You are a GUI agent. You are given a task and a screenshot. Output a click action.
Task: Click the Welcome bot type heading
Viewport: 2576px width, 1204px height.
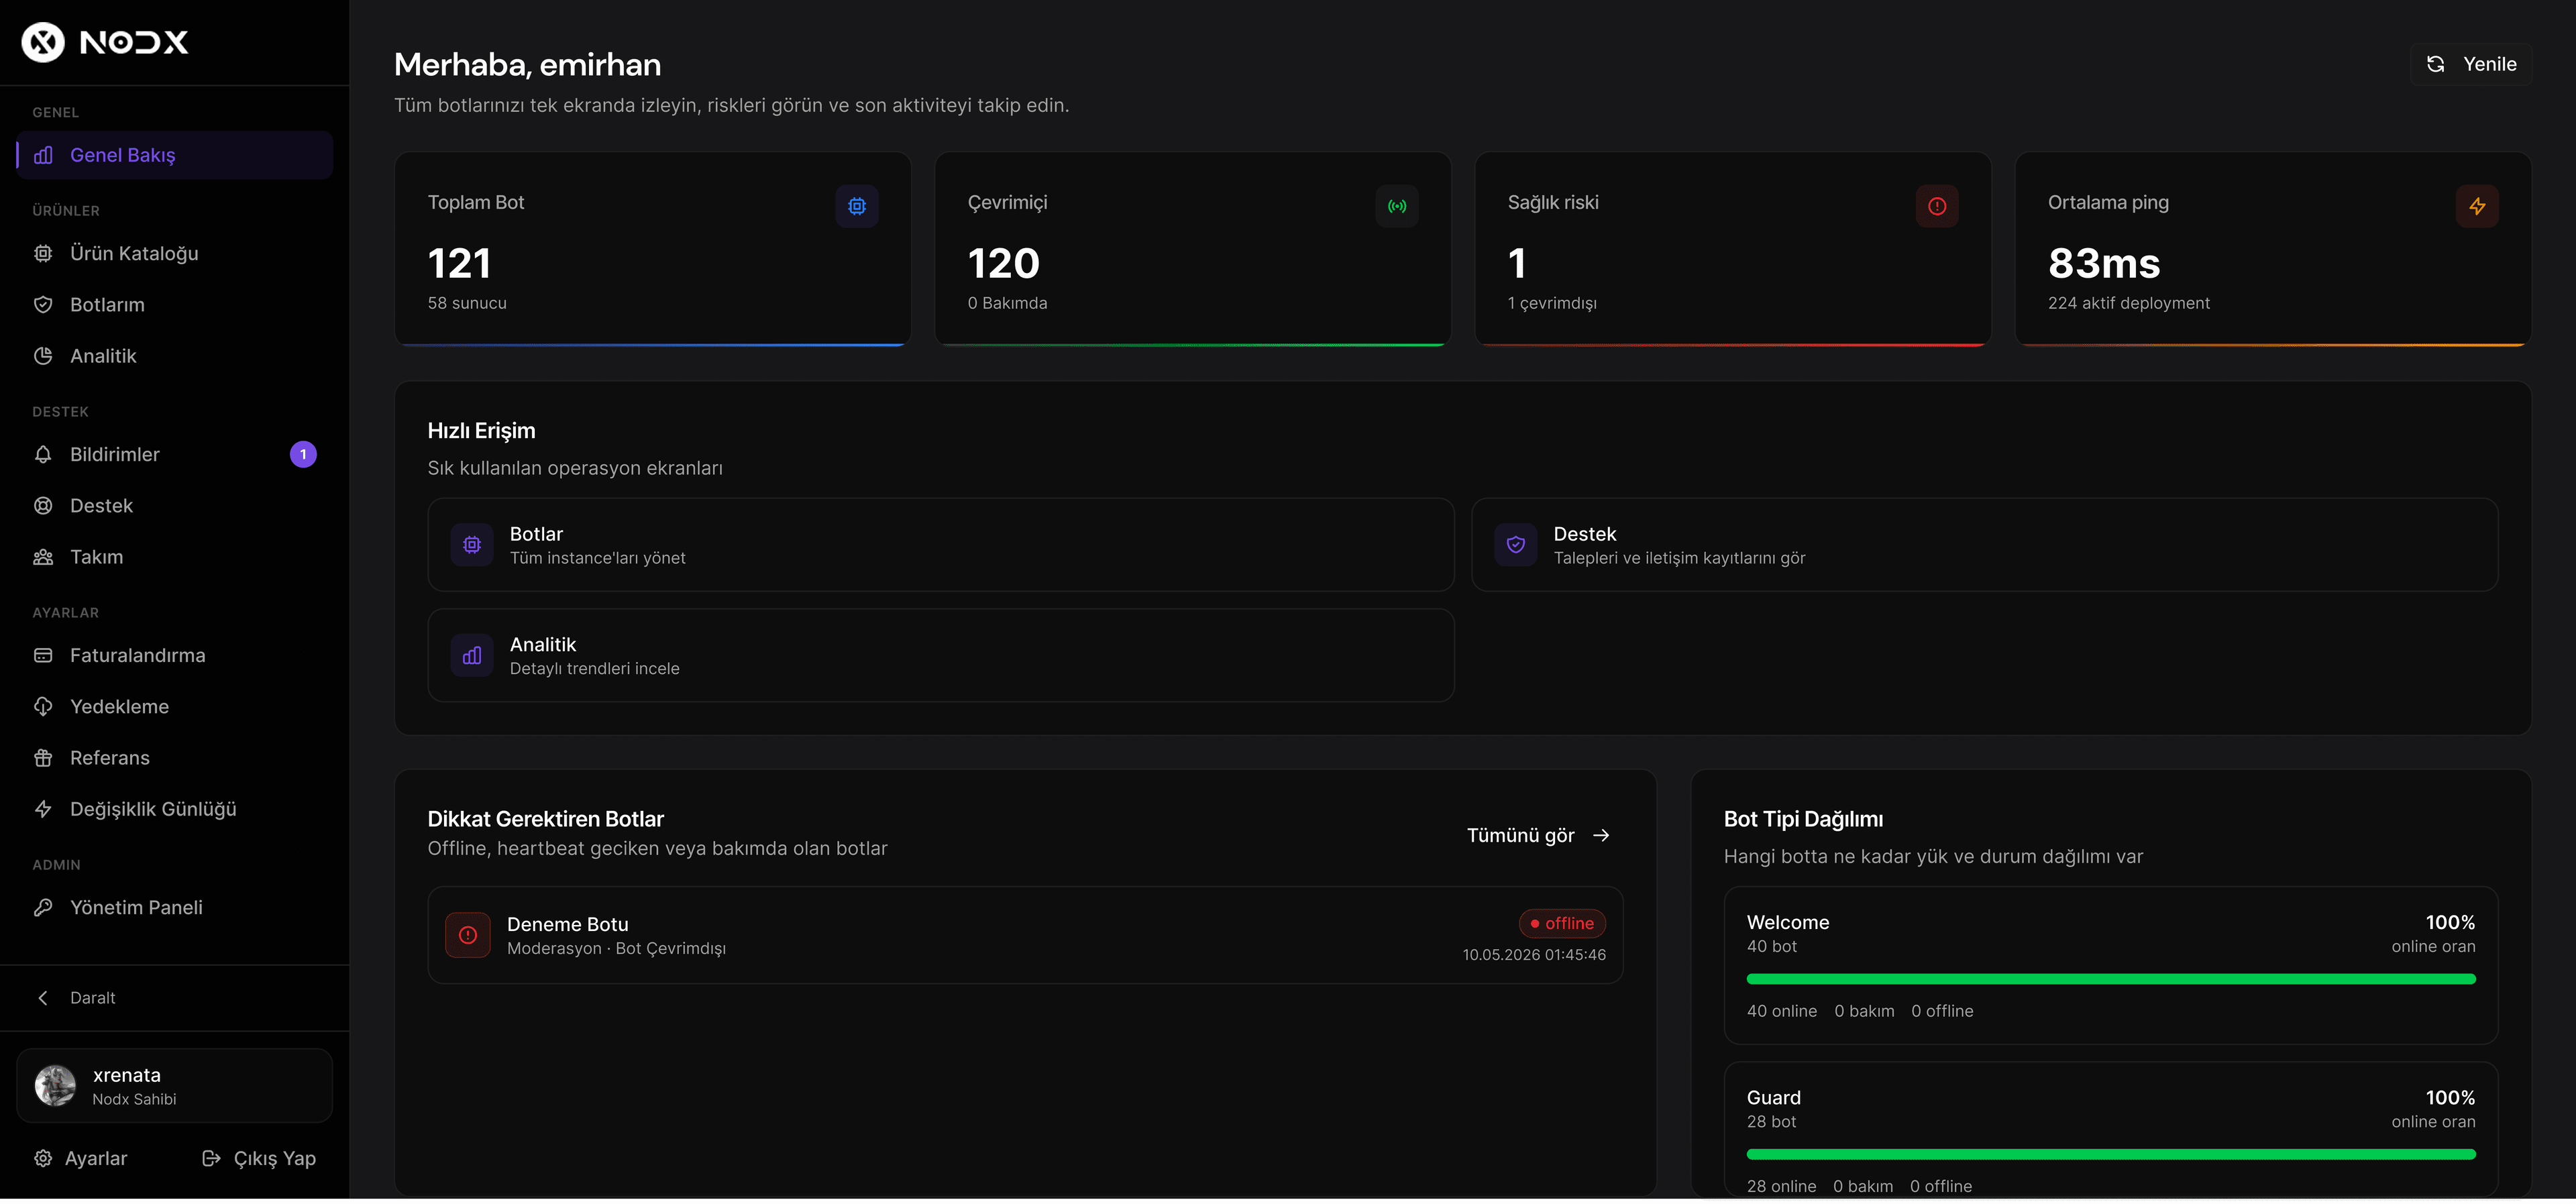point(1788,923)
